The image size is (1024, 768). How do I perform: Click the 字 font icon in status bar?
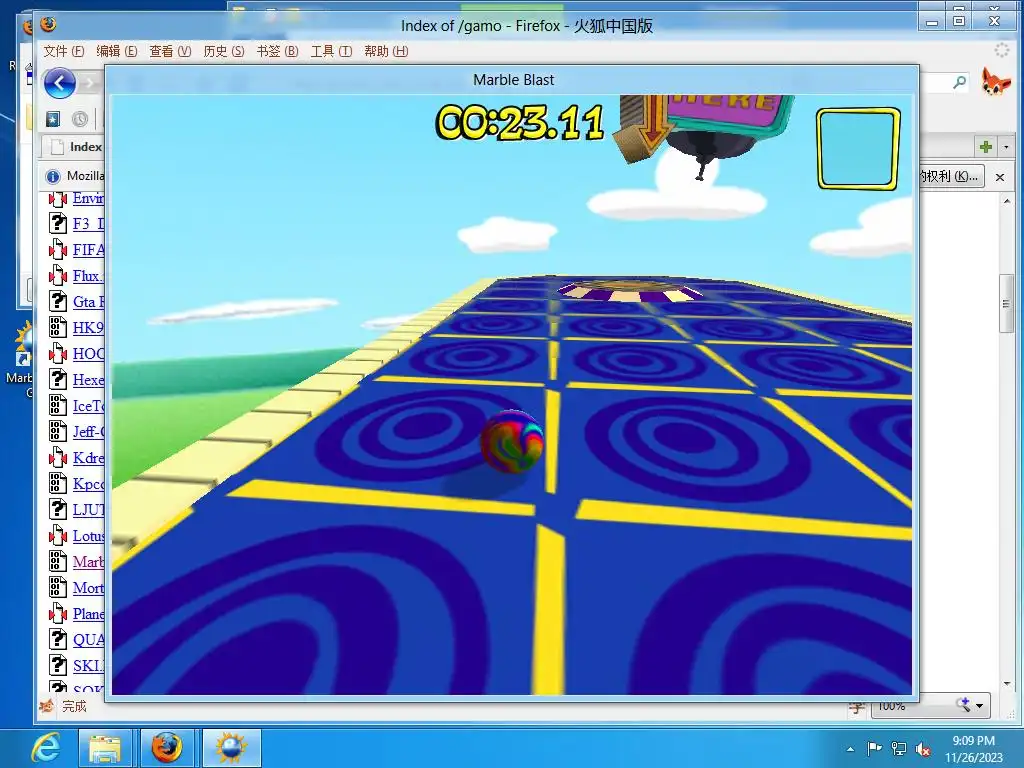point(857,707)
